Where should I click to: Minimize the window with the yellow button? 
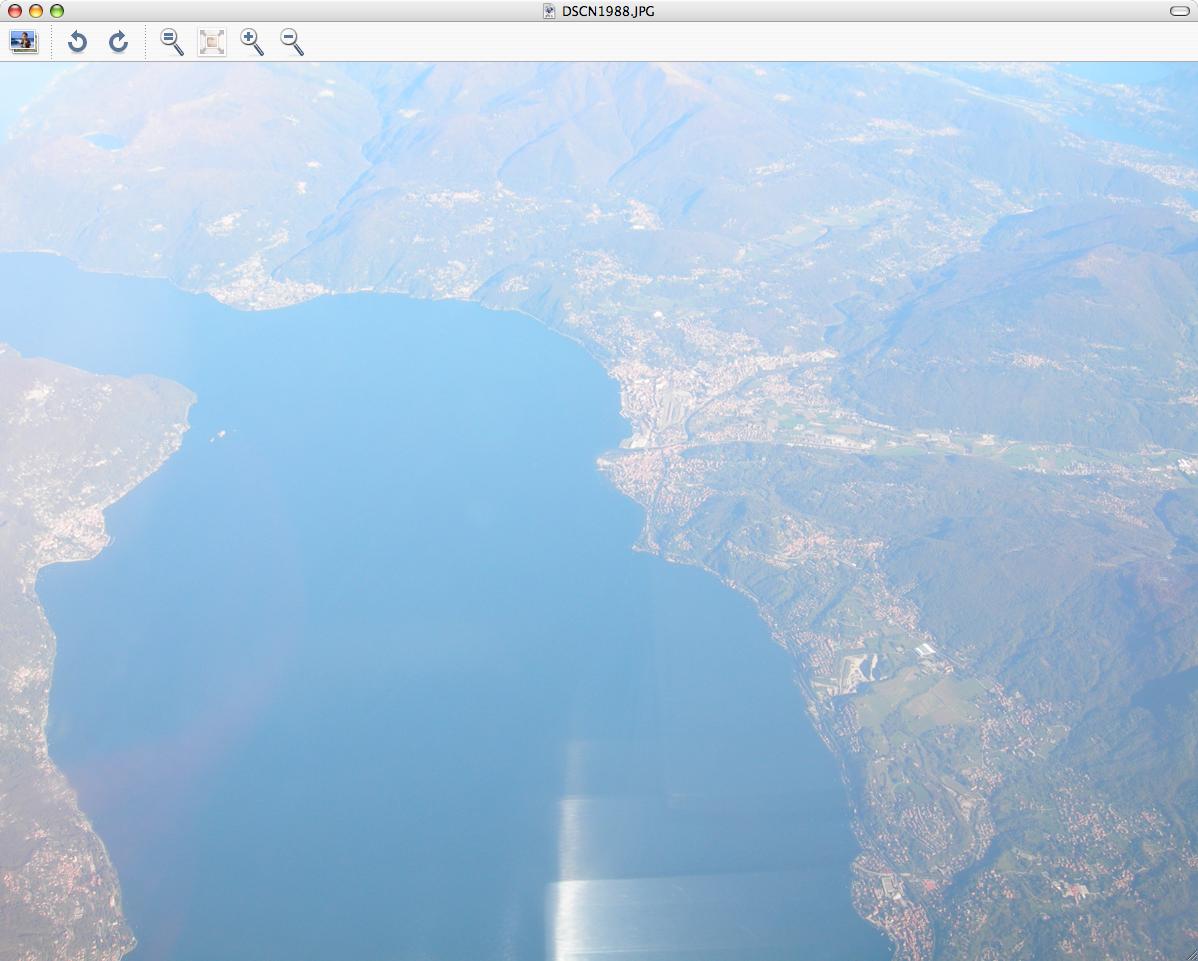pos(35,11)
